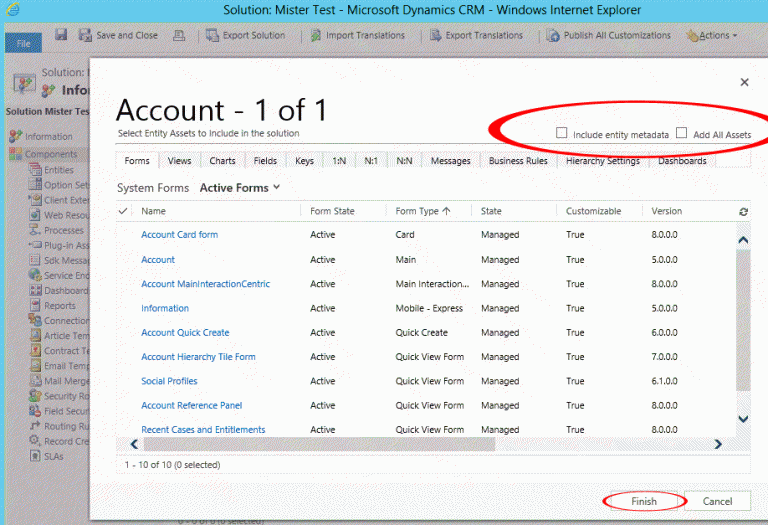Viewport: 768px width, 525px height.
Task: Click the grid scroll down arrow
Action: point(743,419)
